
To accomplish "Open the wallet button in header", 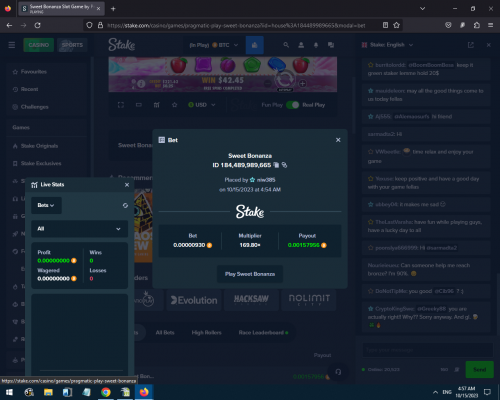I will [x=255, y=45].
